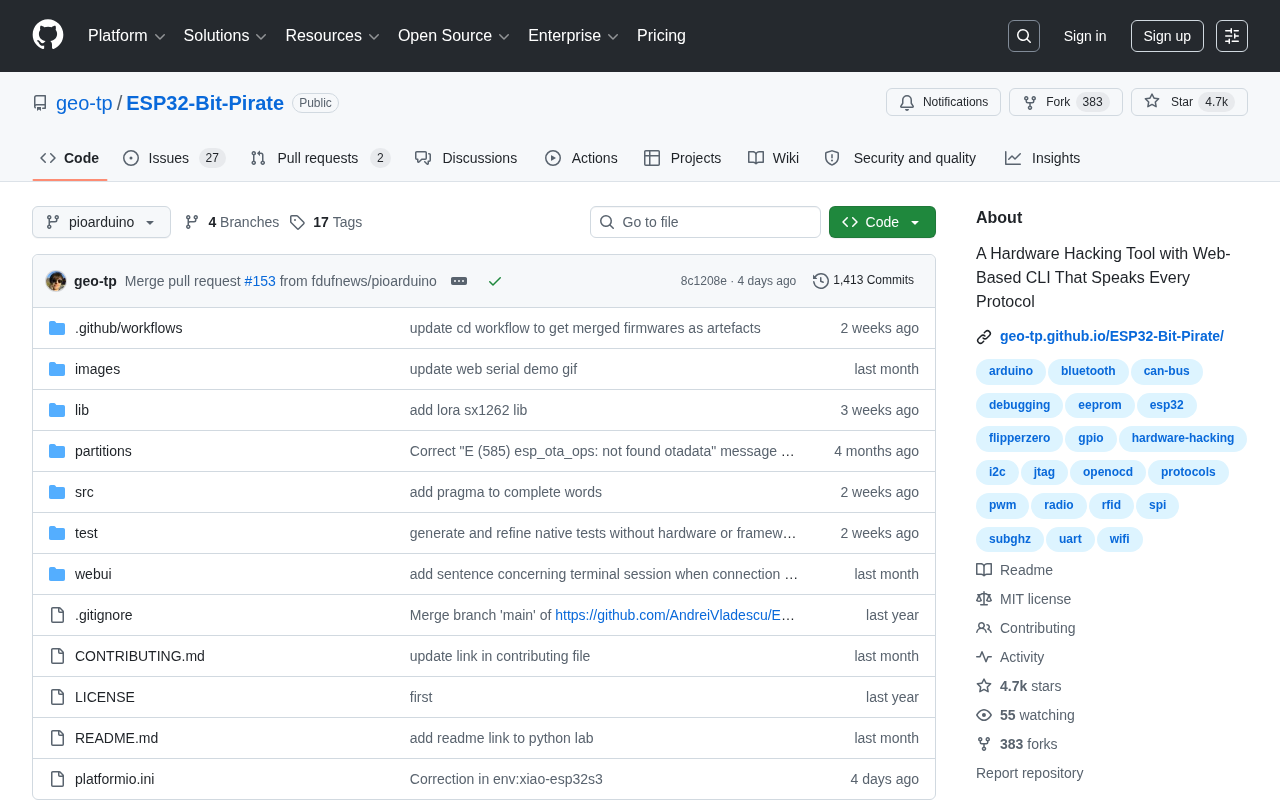Click the Go to file search field
Screen dimensions: 1280x800
[705, 222]
